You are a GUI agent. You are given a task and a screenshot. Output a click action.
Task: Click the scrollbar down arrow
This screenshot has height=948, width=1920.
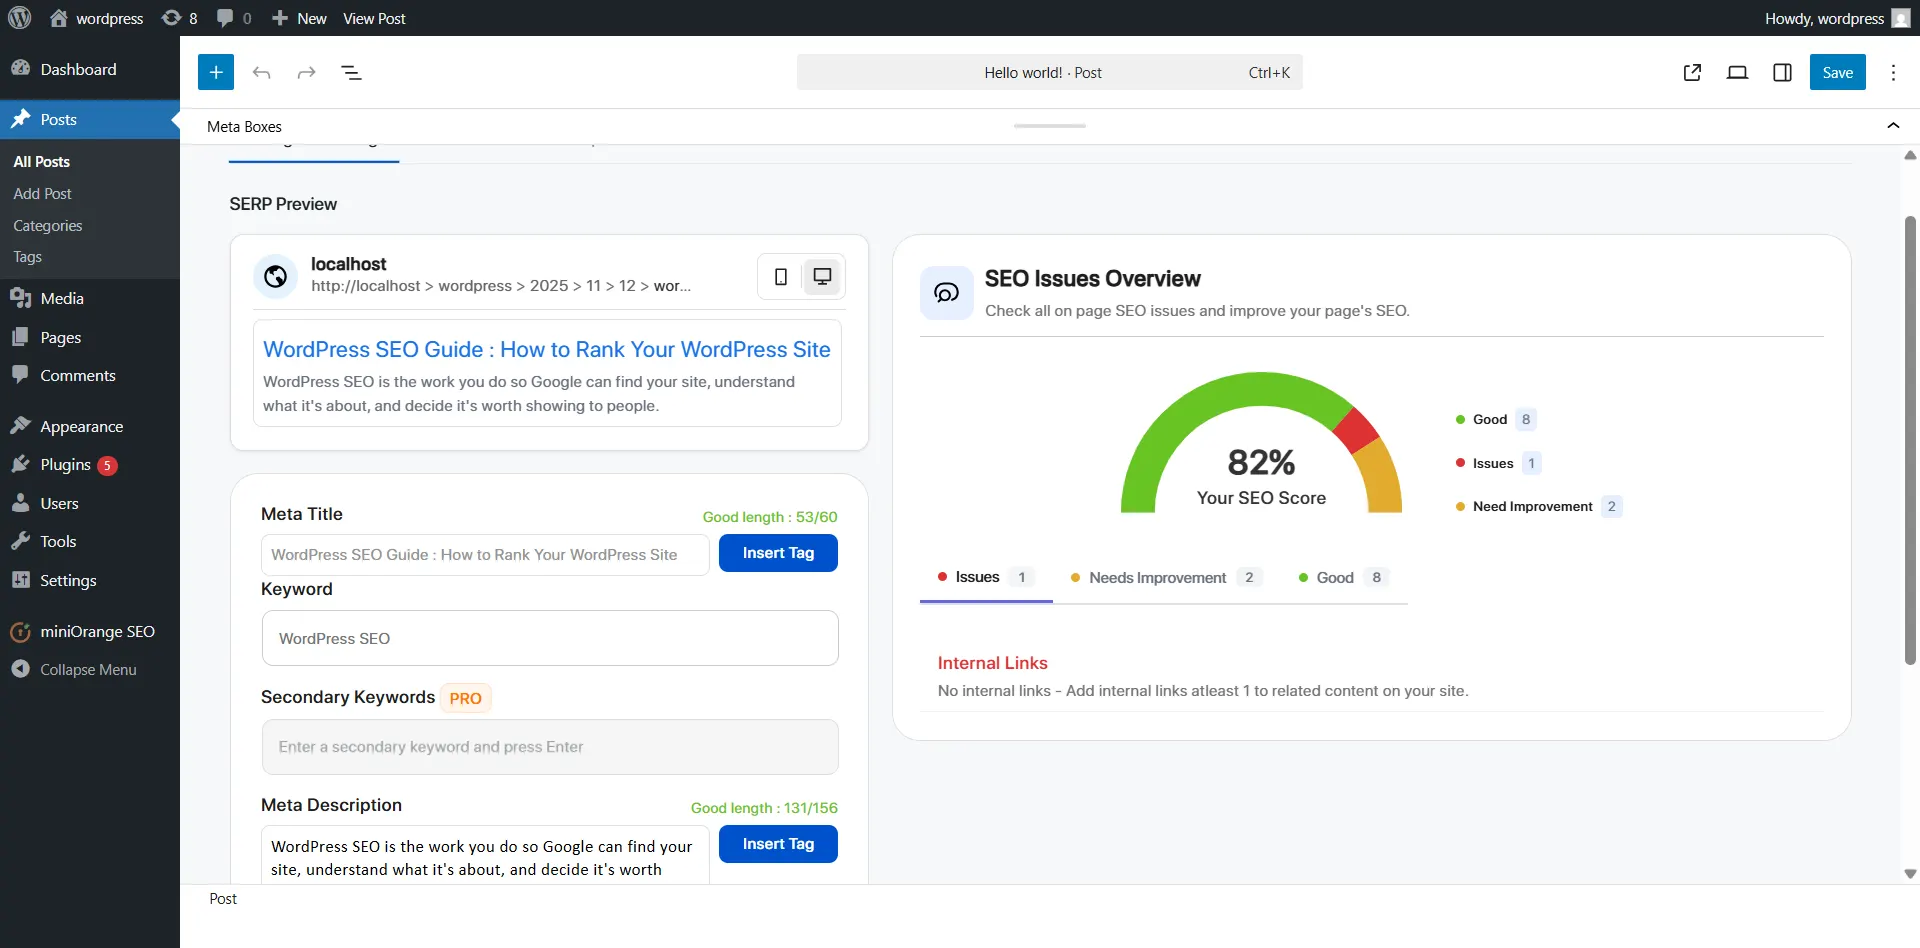coord(1910,874)
